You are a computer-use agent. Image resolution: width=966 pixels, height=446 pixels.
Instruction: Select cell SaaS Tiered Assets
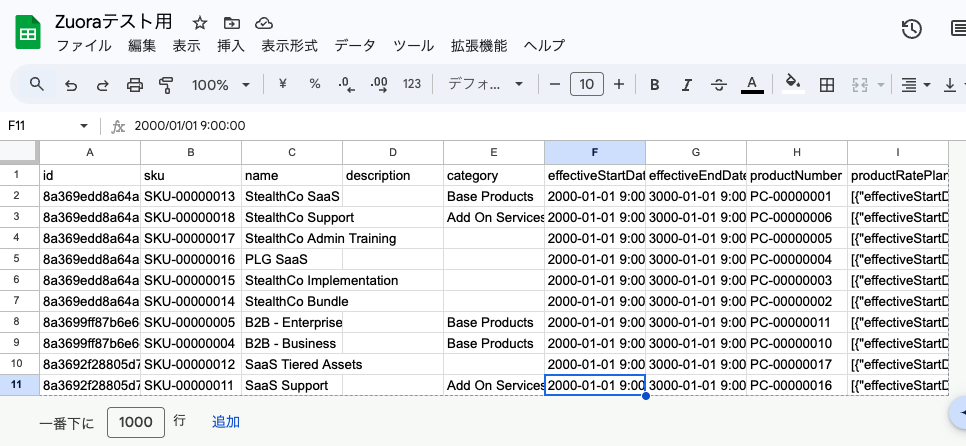[292, 364]
